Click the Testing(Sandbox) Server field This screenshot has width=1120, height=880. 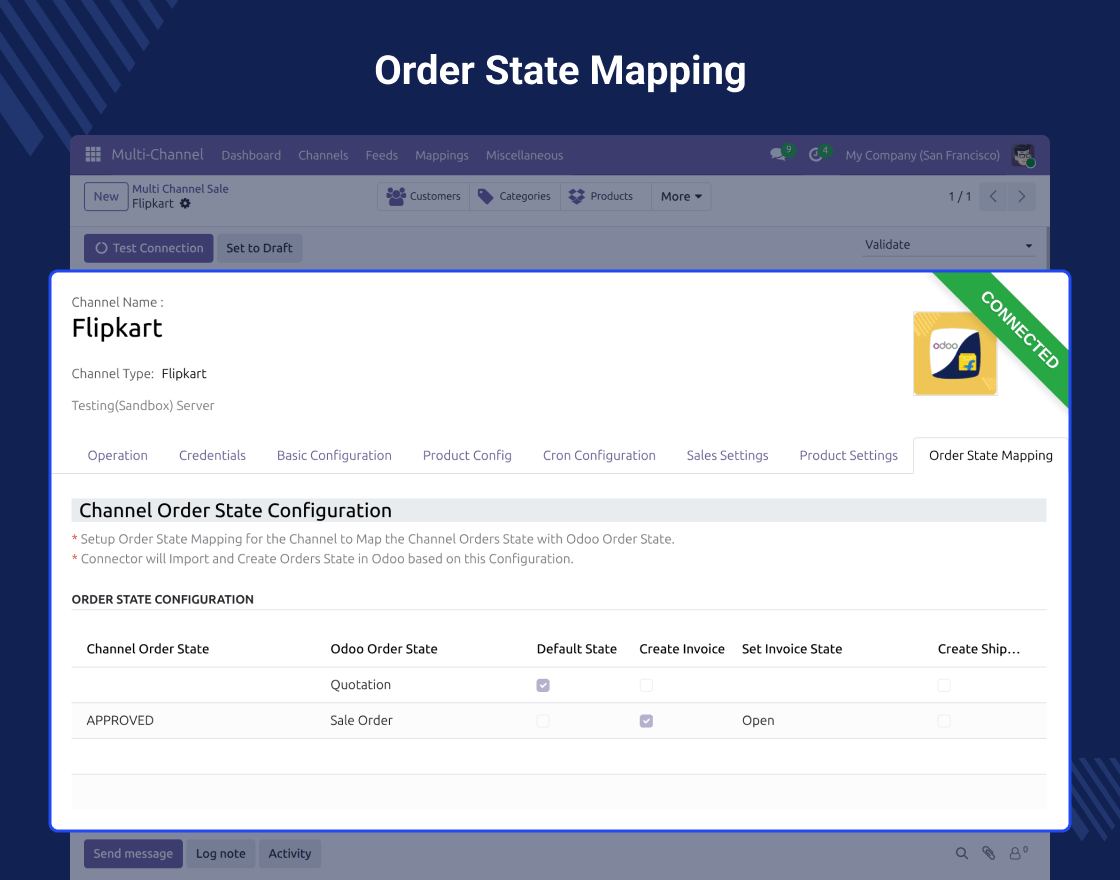[x=143, y=405]
